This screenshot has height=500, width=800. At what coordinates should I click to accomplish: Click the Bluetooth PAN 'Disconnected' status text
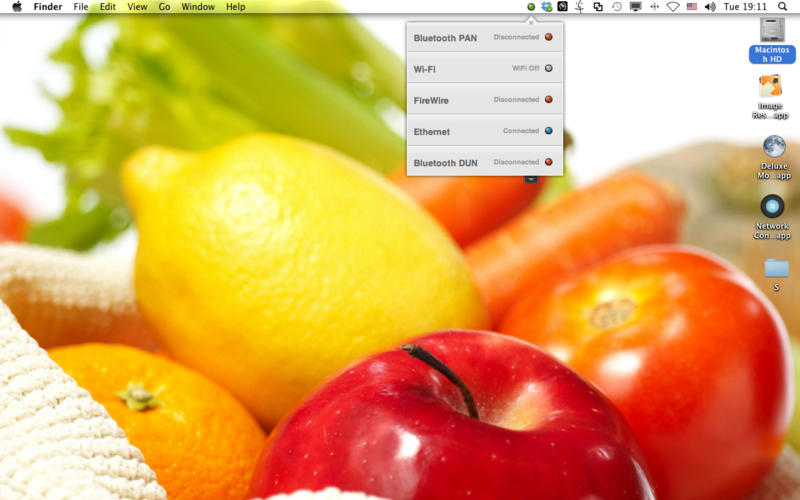(x=516, y=37)
